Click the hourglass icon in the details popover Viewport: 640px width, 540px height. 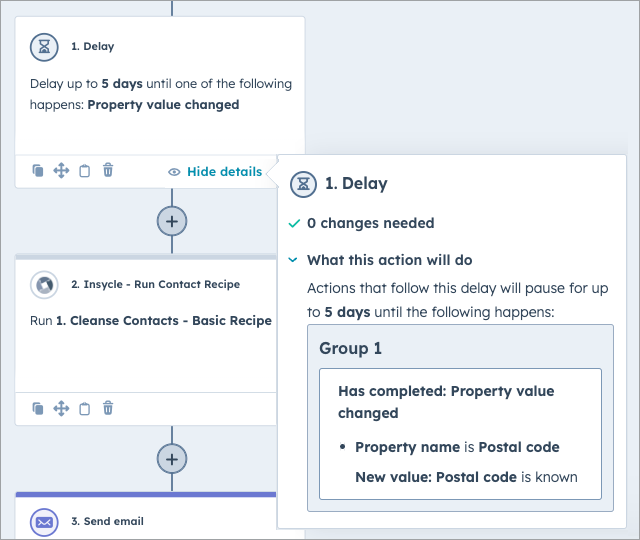[x=303, y=184]
